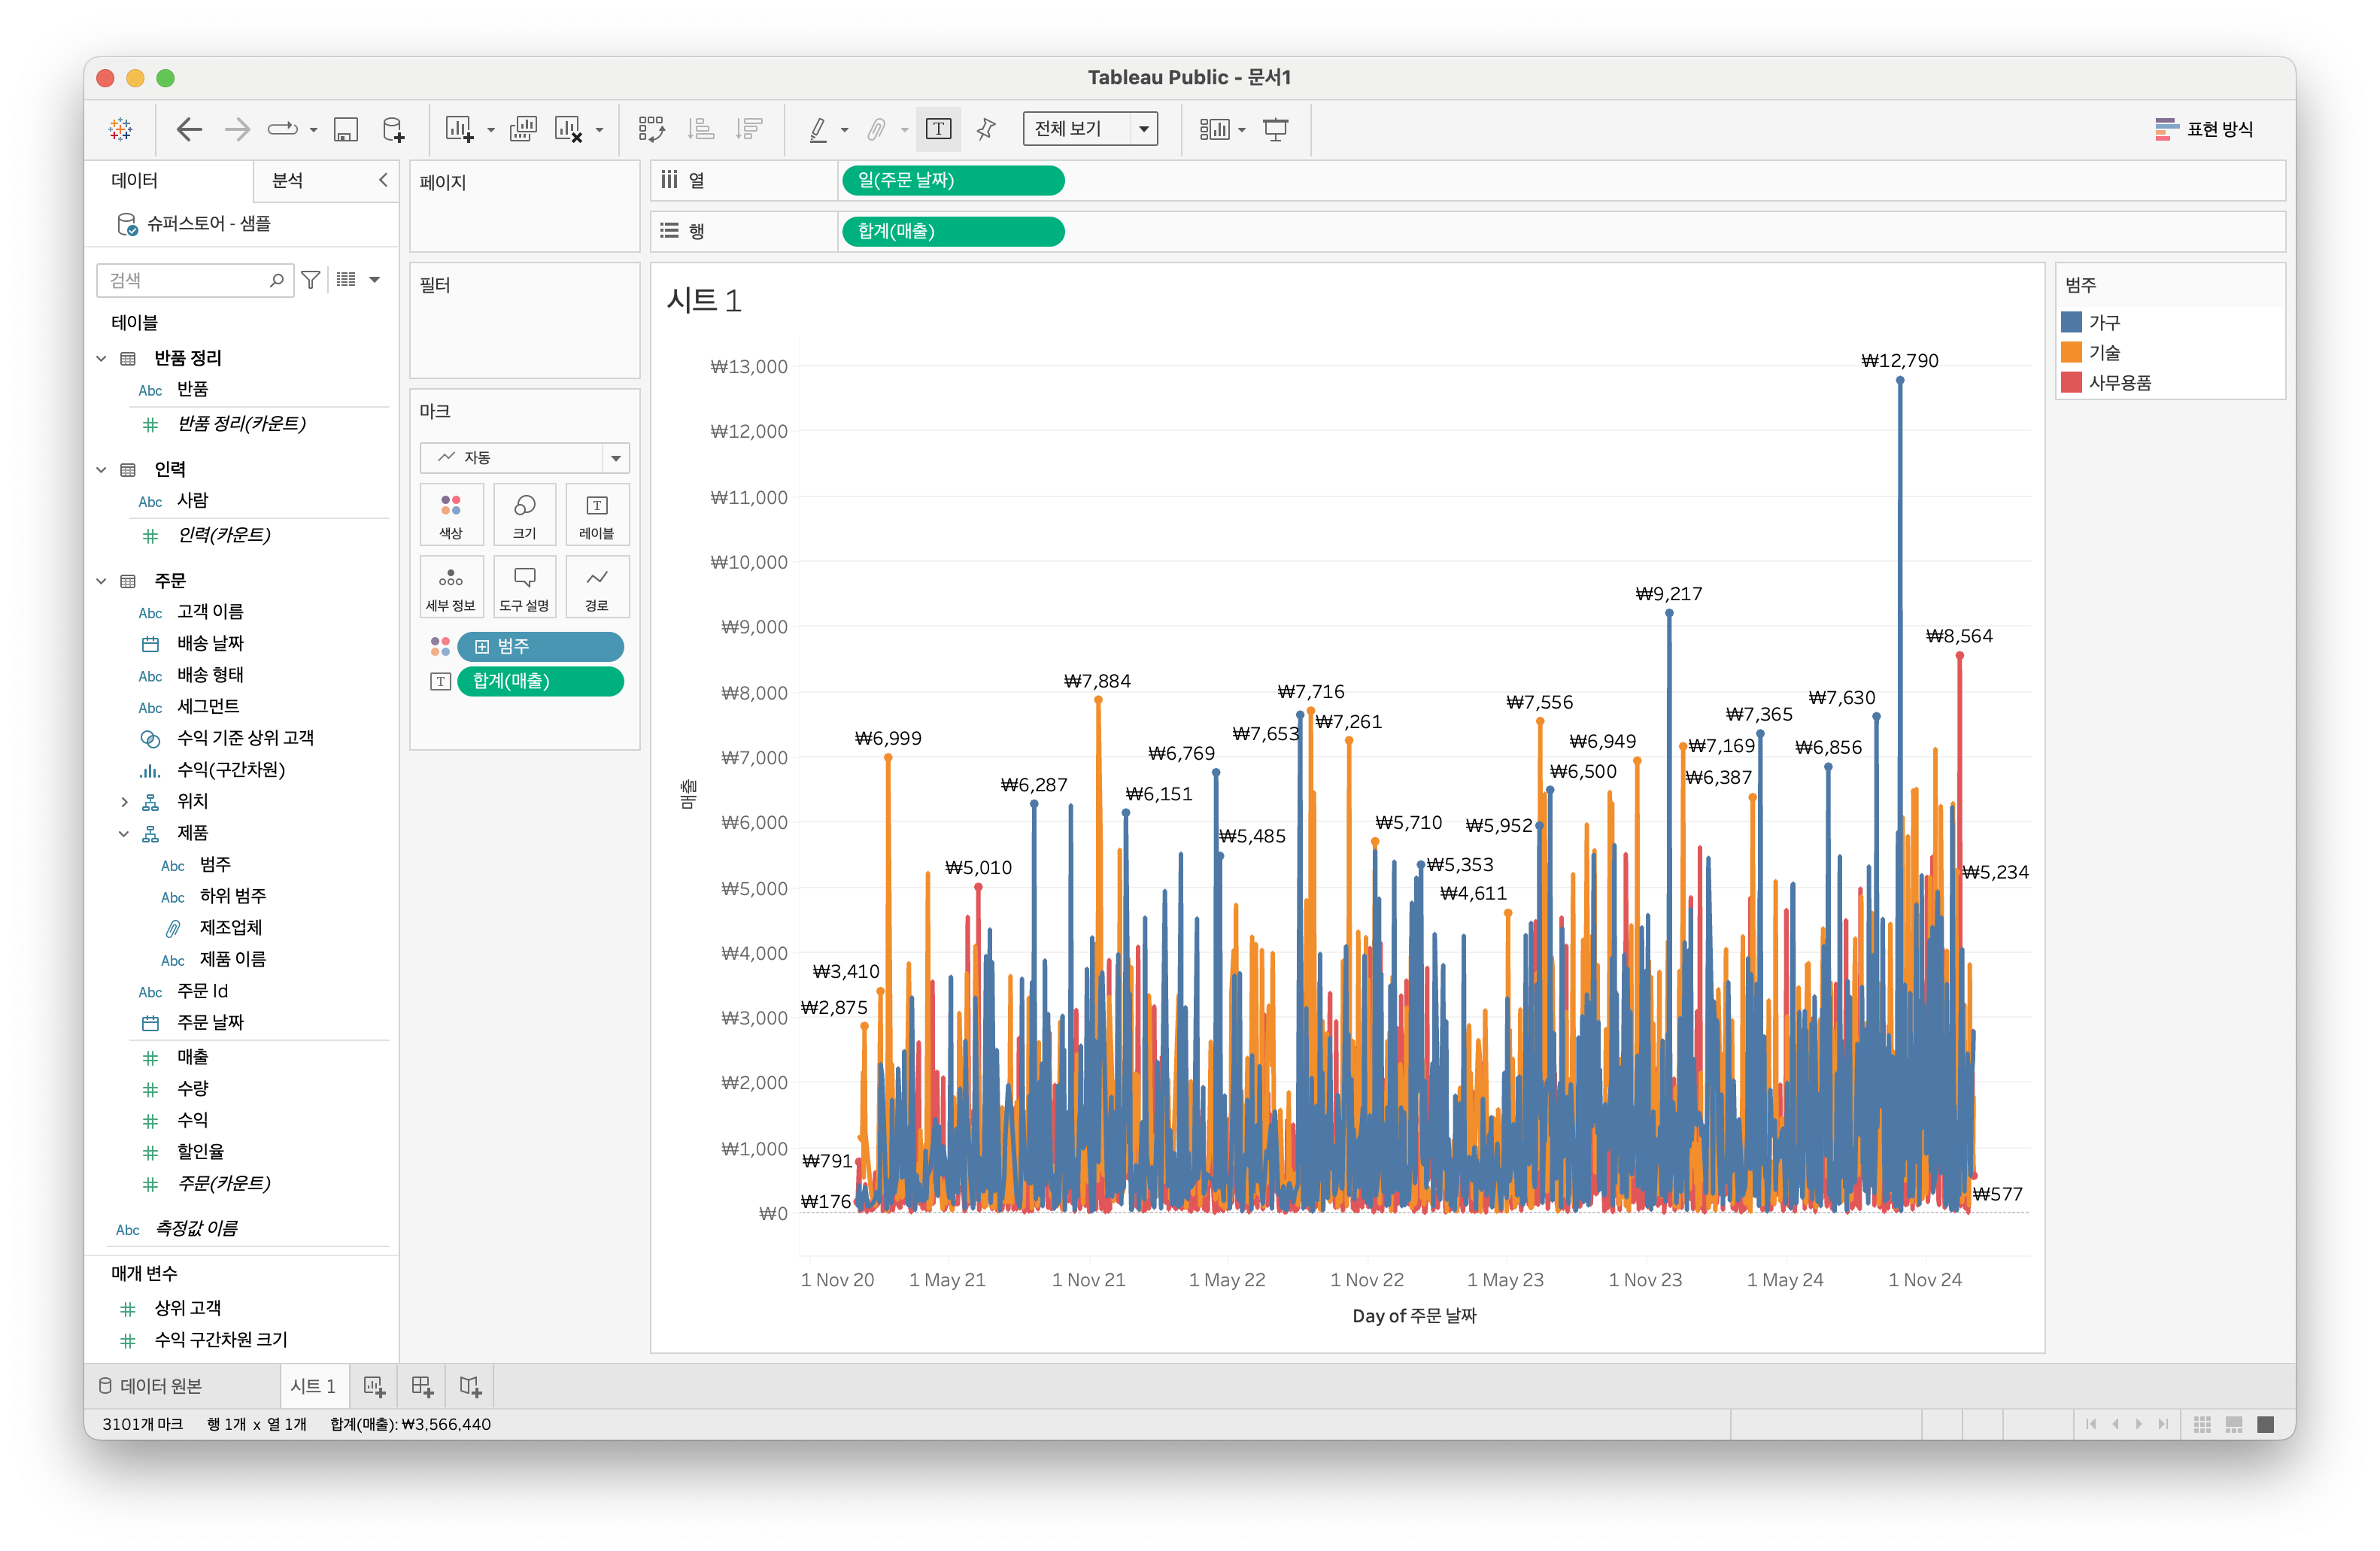Viewport: 2380px width, 1551px height.
Task: Toggle the fix axes pin button
Action: 986,129
